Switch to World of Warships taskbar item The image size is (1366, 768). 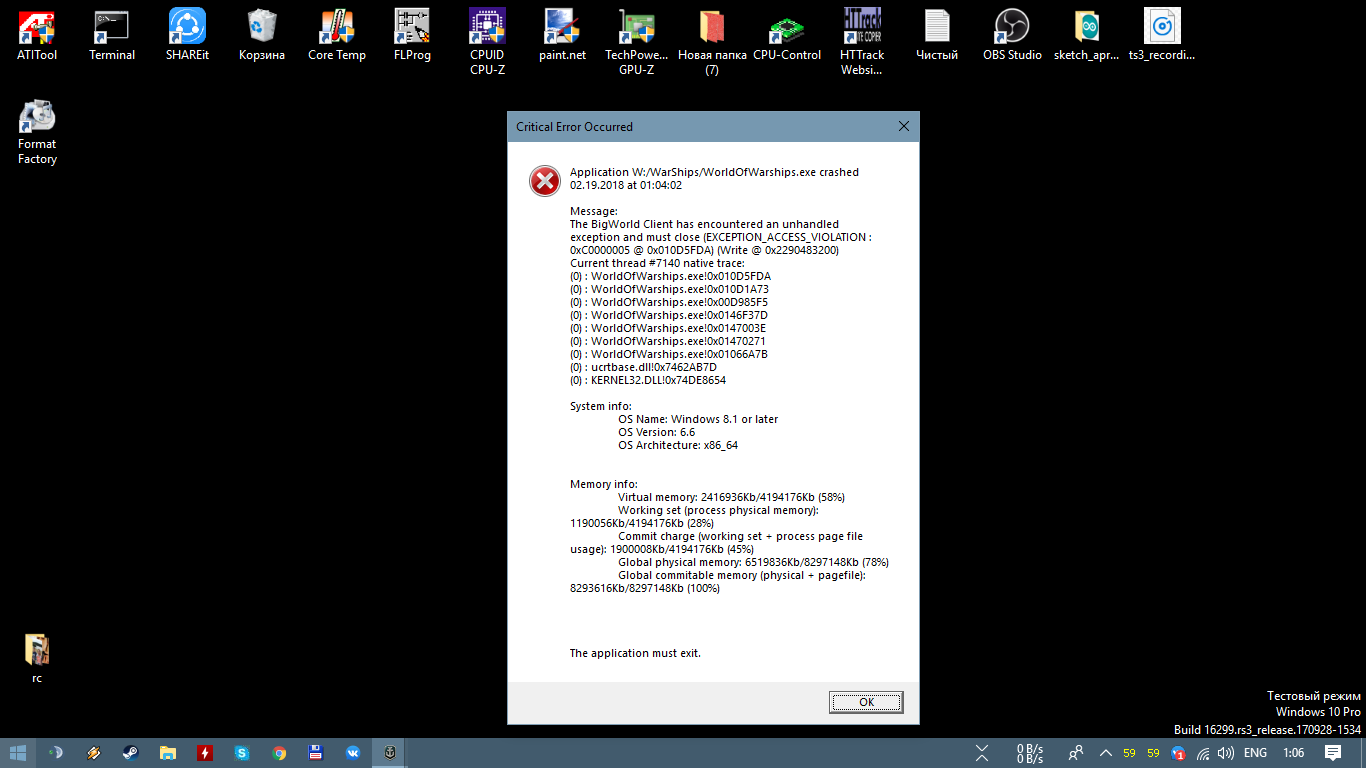390,753
